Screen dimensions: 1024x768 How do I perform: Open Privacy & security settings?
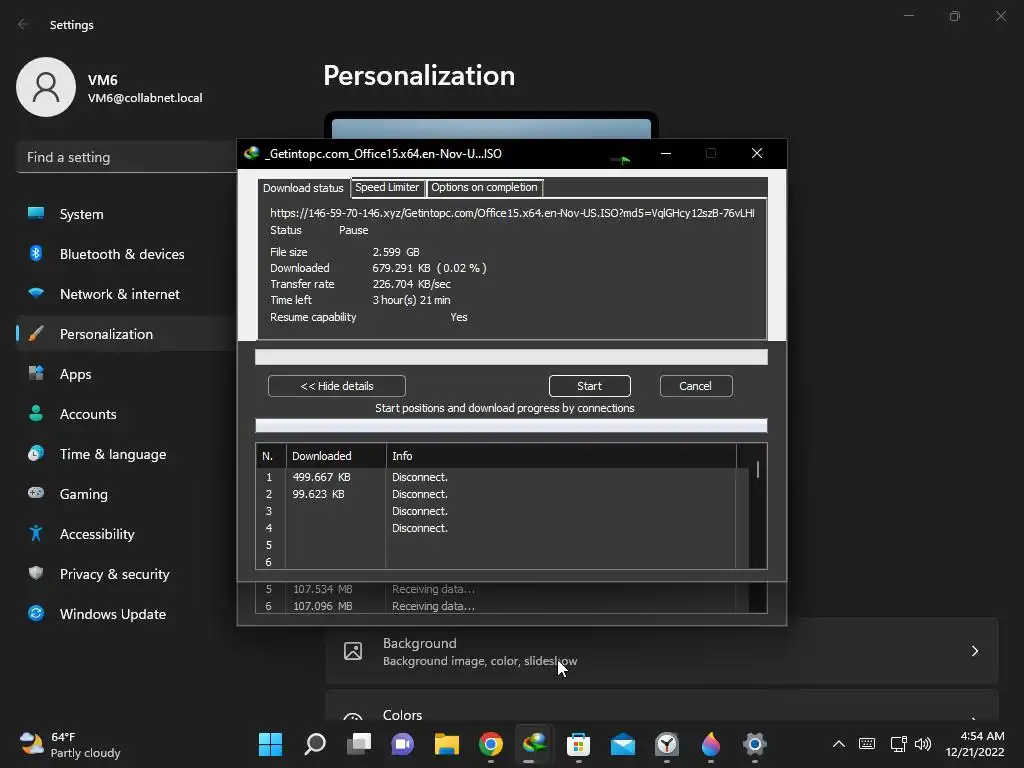124,574
